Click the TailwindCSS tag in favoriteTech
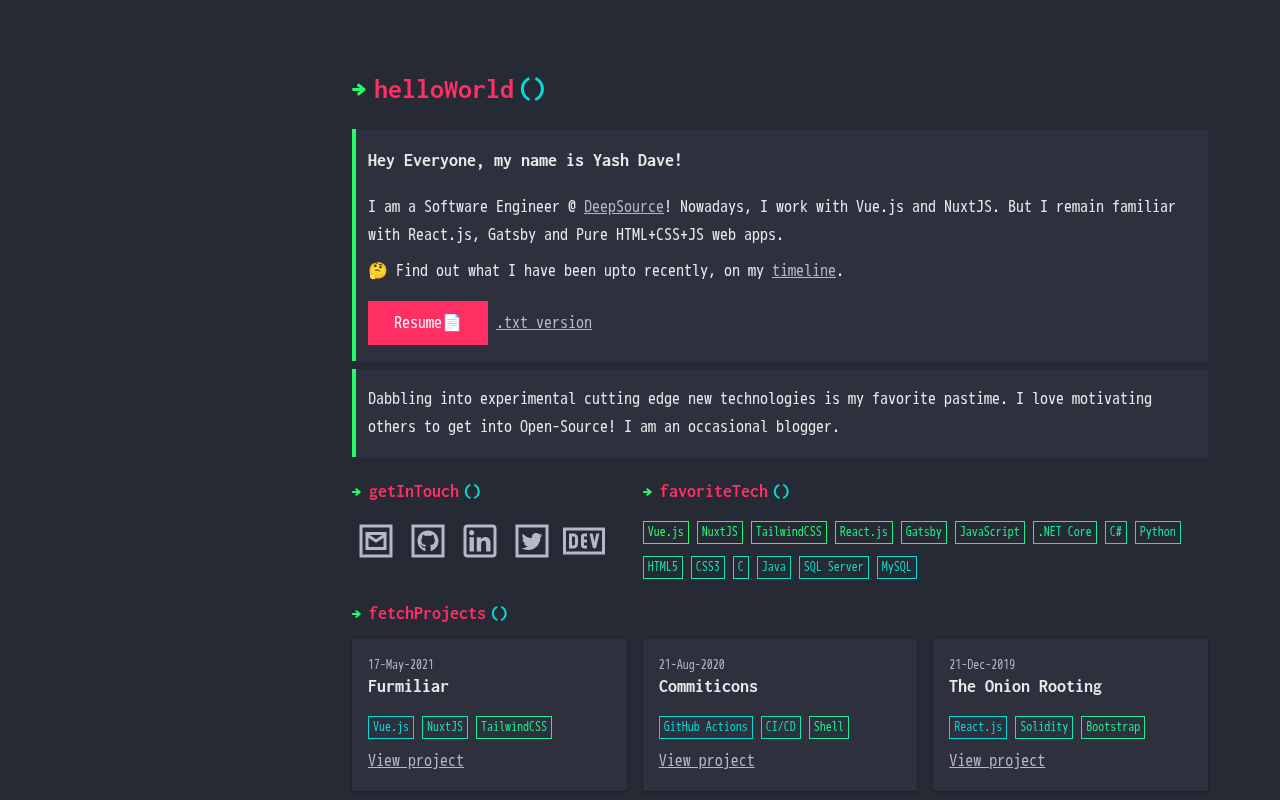Image resolution: width=1280 pixels, height=800 pixels. [789, 533]
